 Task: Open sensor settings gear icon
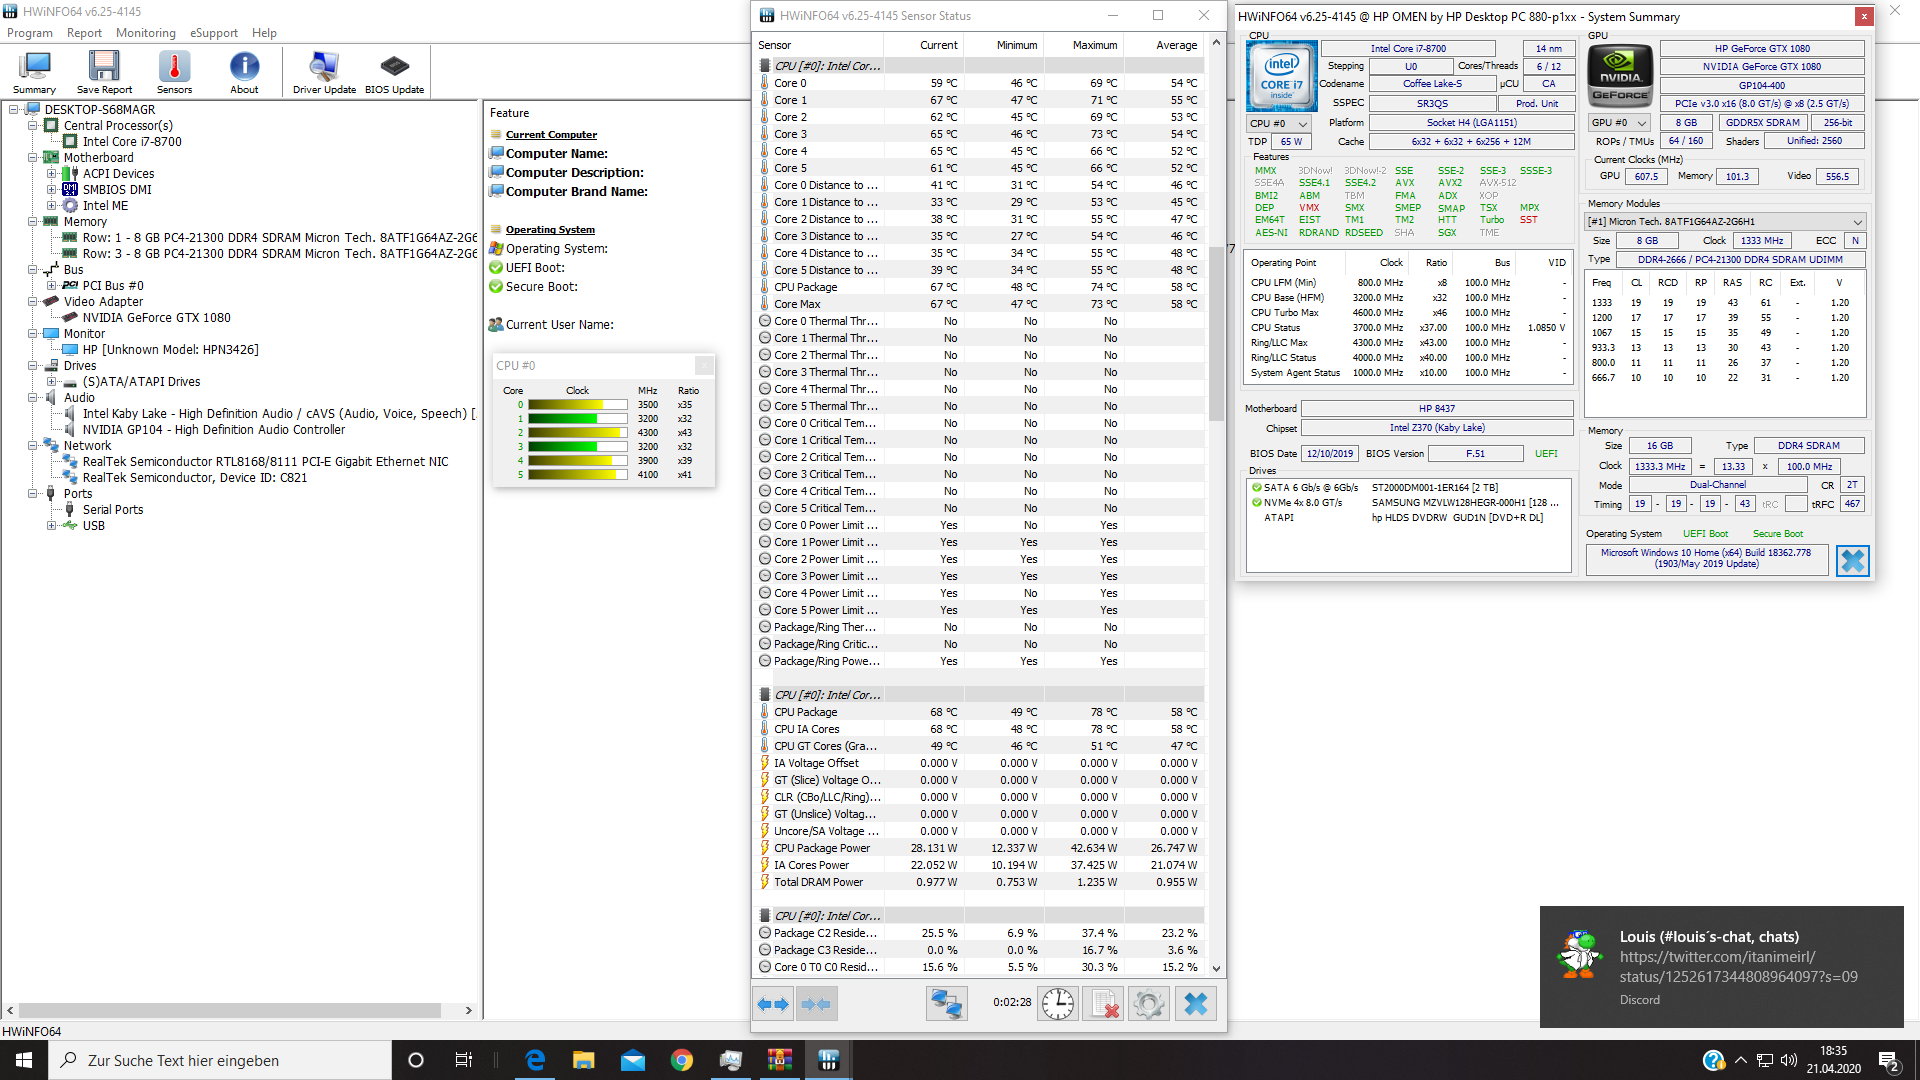[1148, 1004]
